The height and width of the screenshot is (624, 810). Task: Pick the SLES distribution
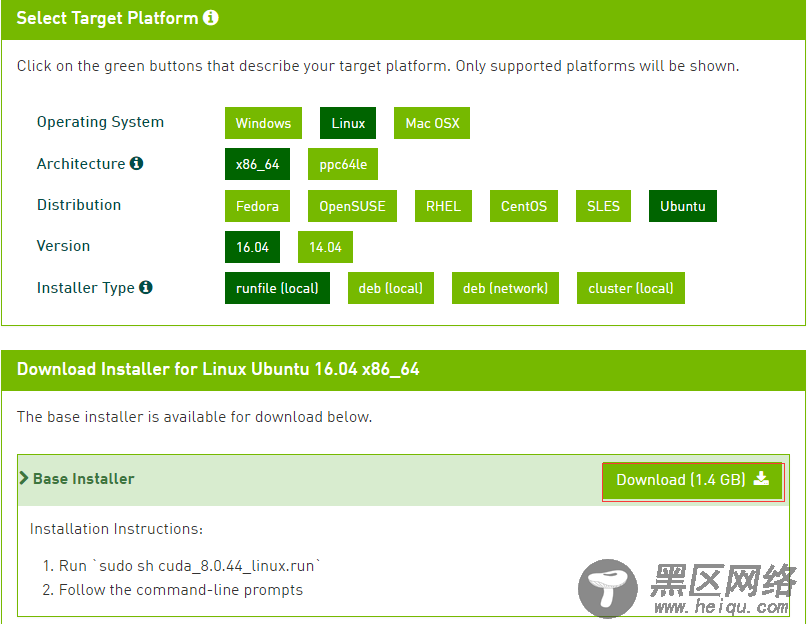coord(603,206)
